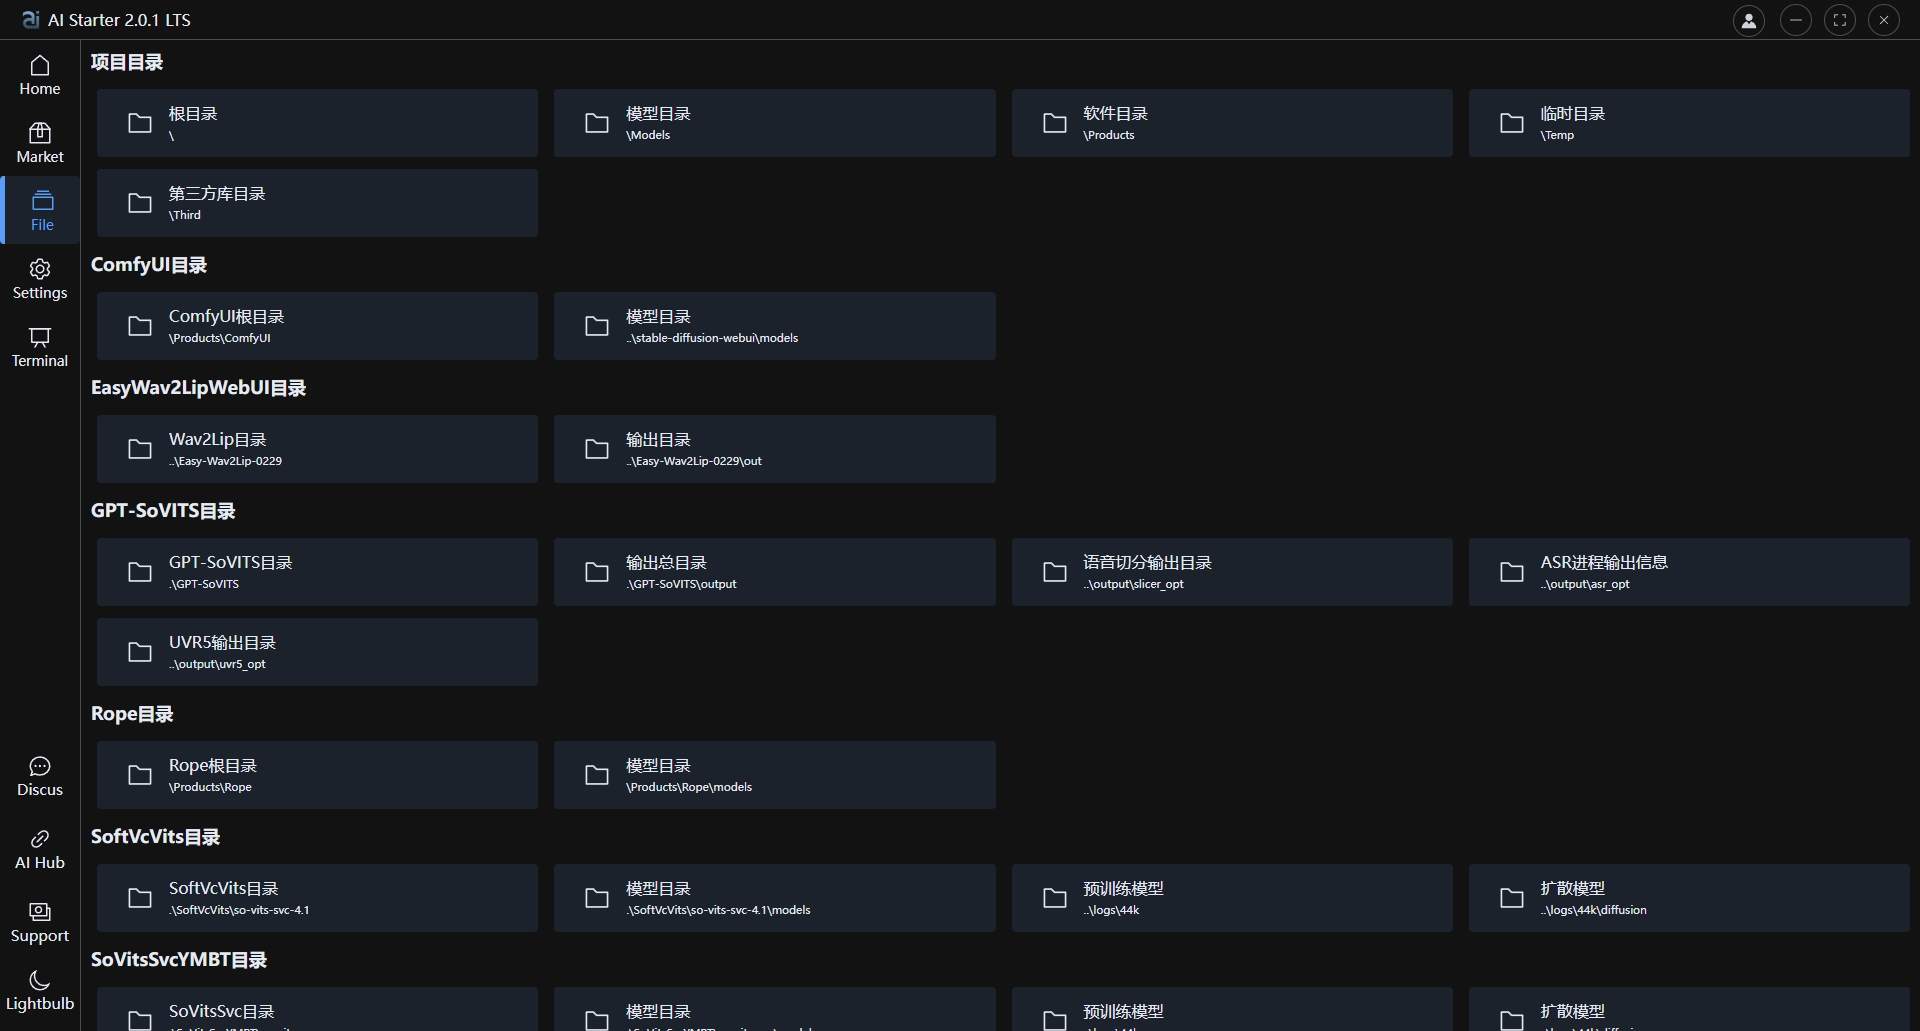This screenshot has width=1920, height=1031.
Task: Launch the Terminal from sidebar
Action: click(40, 347)
